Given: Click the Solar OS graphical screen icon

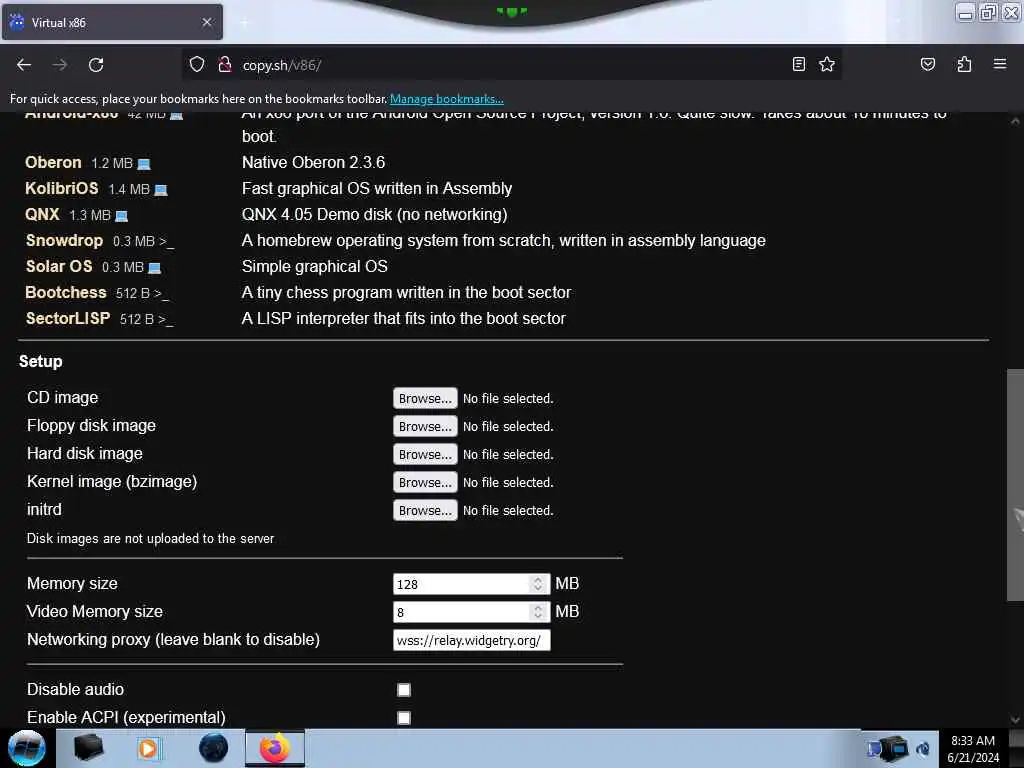Looking at the screenshot, I should click(155, 268).
